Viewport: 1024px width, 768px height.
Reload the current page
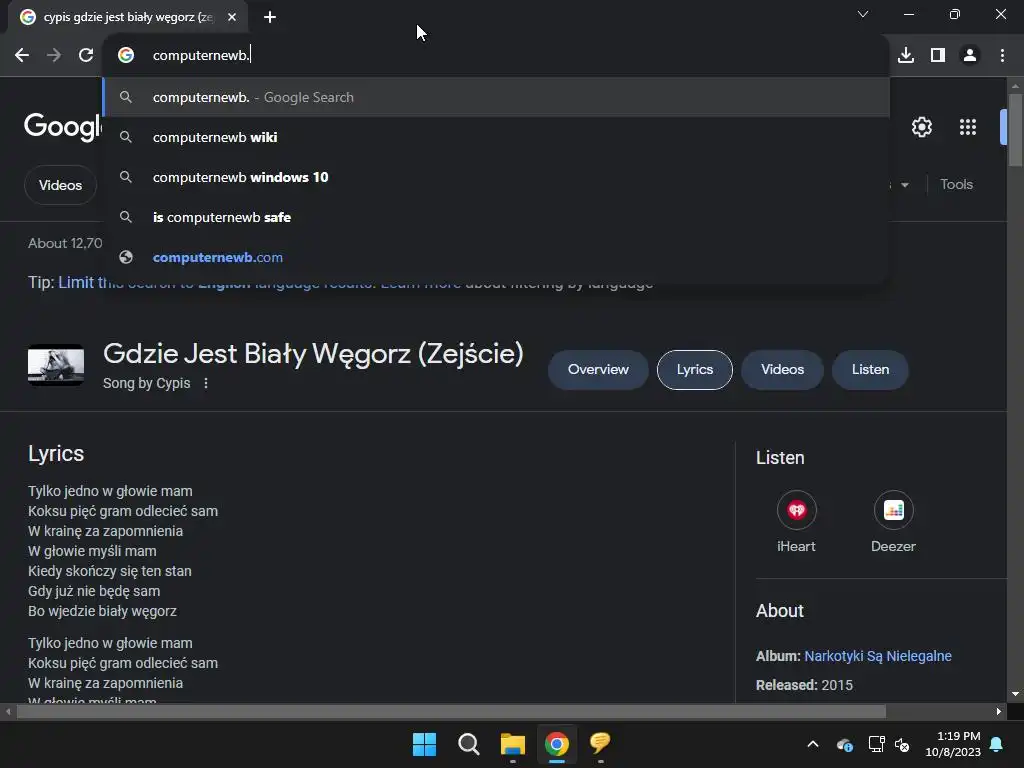point(86,56)
